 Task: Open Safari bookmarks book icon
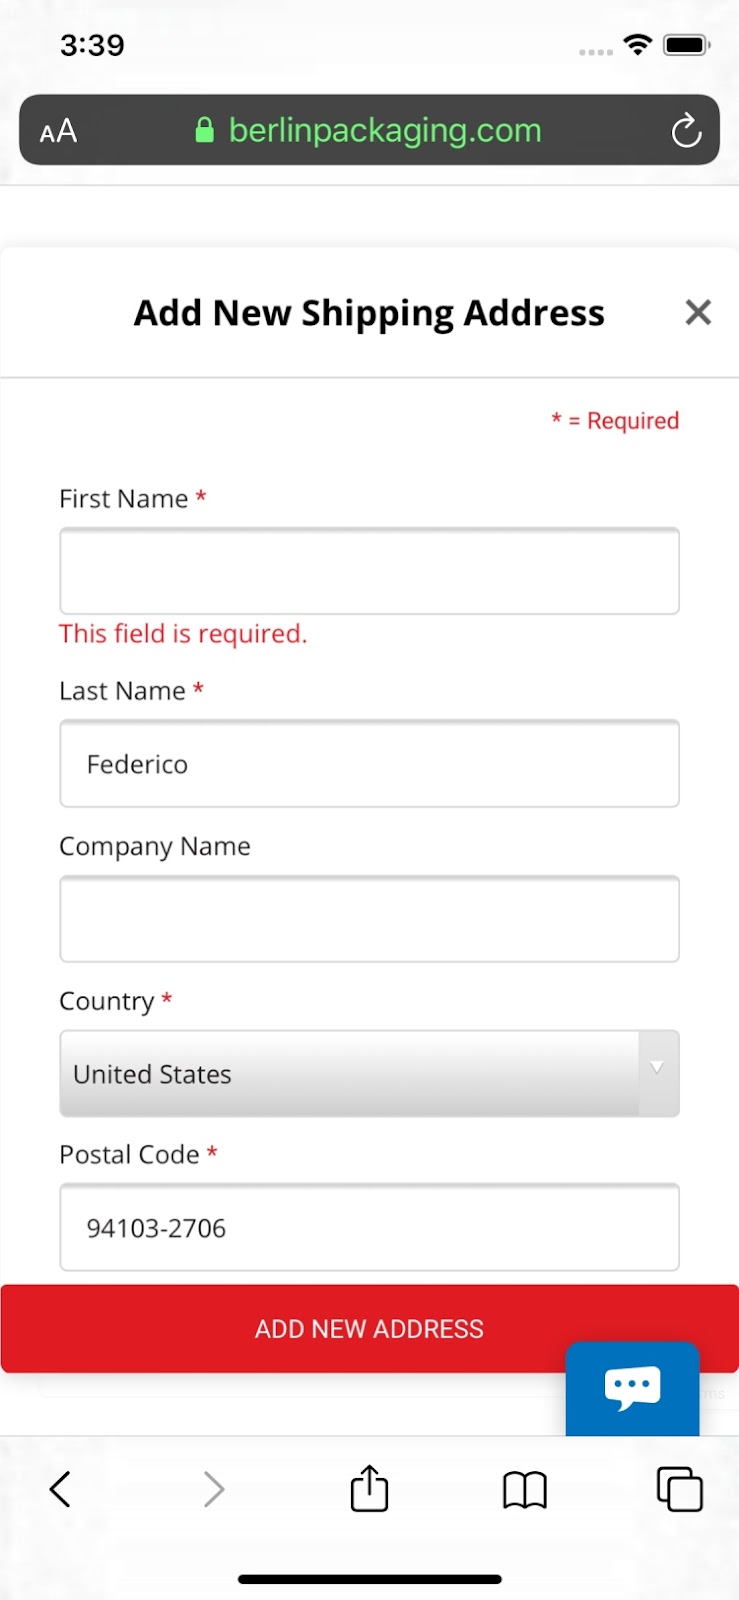524,1489
